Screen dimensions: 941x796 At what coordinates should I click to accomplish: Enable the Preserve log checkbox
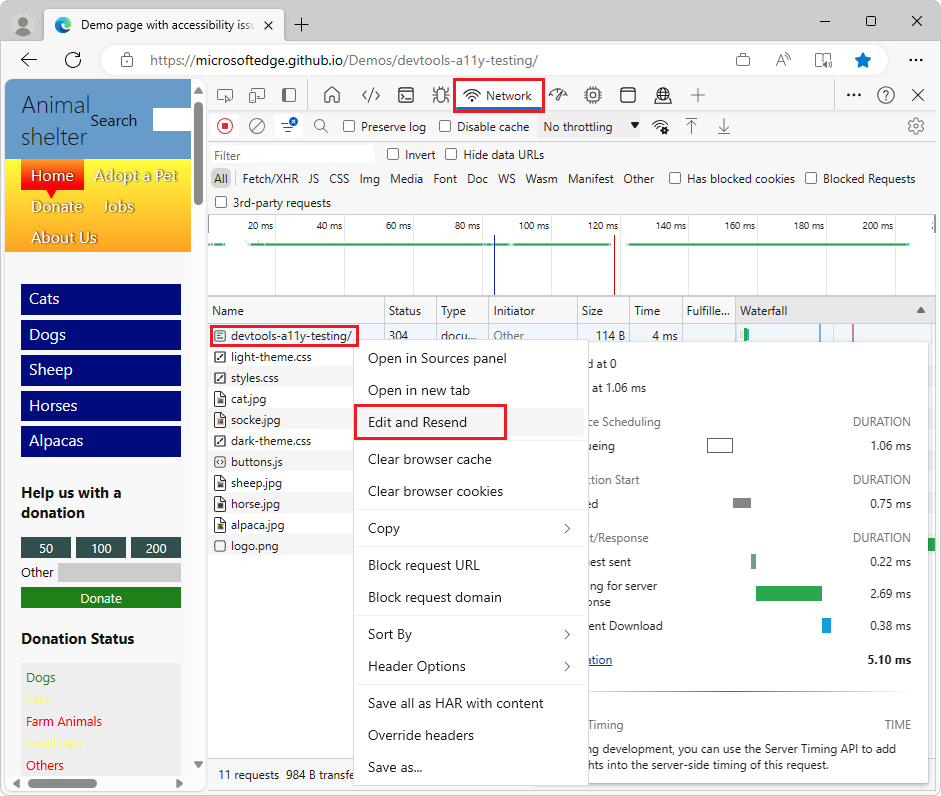[347, 127]
